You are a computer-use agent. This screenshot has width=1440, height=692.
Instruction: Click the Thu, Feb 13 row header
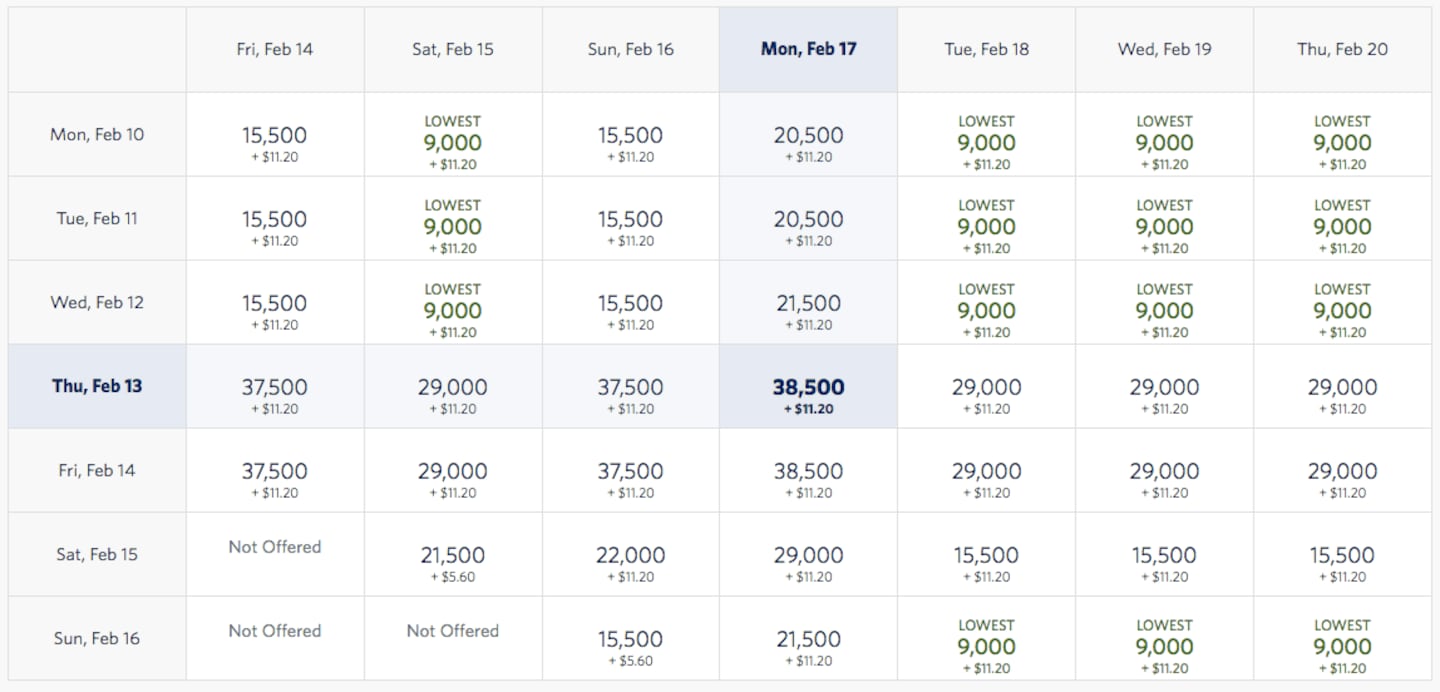(x=97, y=386)
